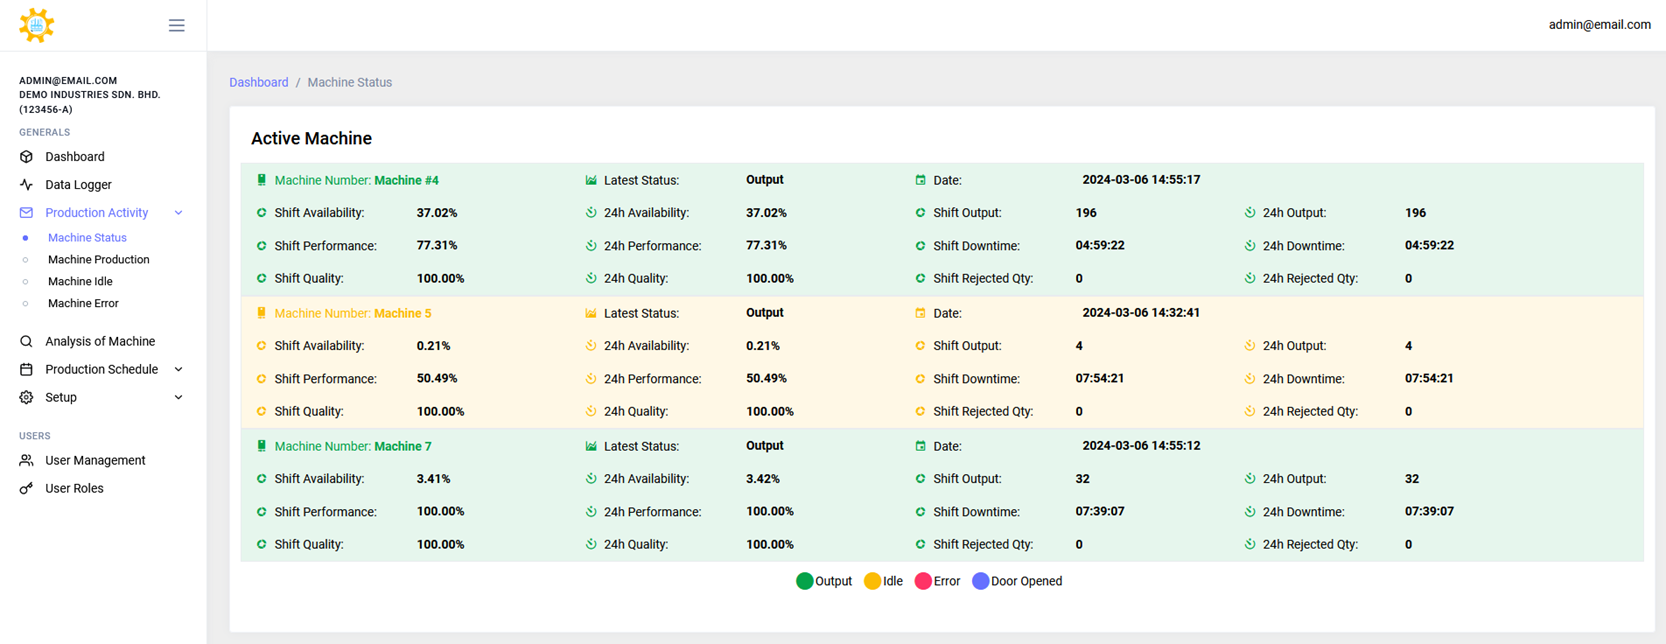Click the Setup gear icon in sidebar
Screen dimensions: 1666x644
pyautogui.click(x=27, y=398)
